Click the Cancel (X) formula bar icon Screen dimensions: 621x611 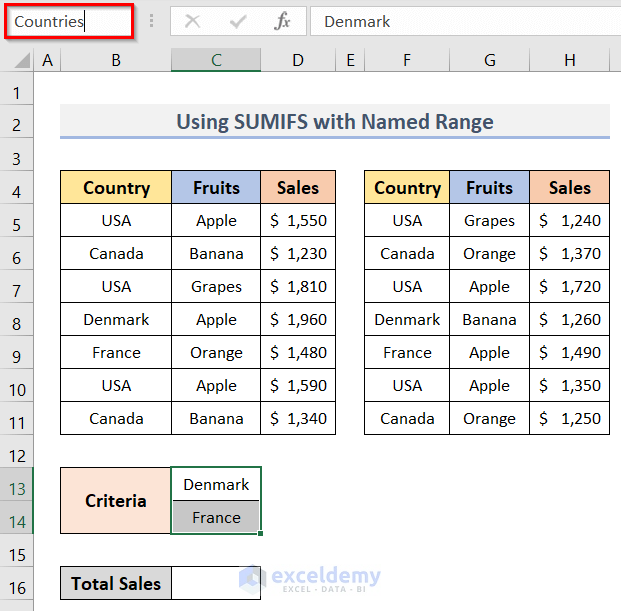pyautogui.click(x=193, y=21)
